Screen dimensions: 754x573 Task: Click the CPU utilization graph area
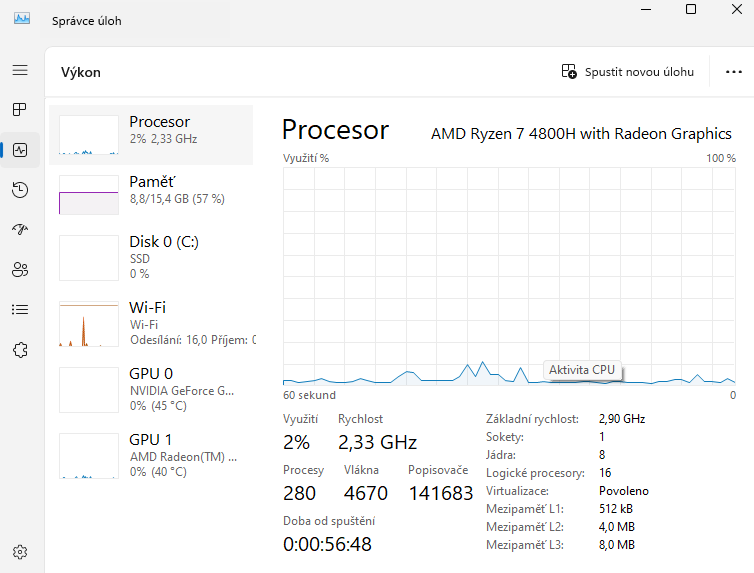509,275
